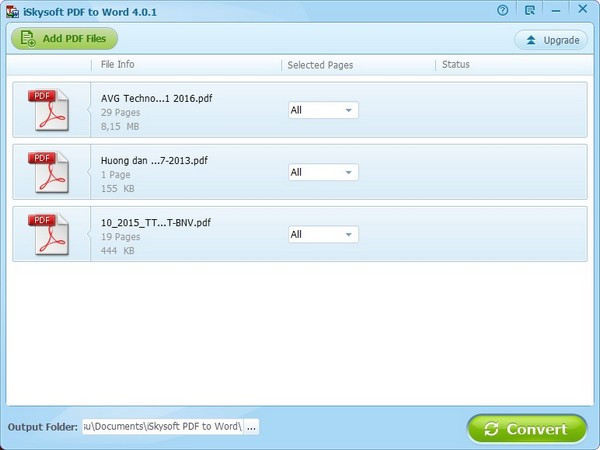Open pages dropdown for 10_2015_TT file
The height and width of the screenshot is (450, 600).
(x=322, y=234)
